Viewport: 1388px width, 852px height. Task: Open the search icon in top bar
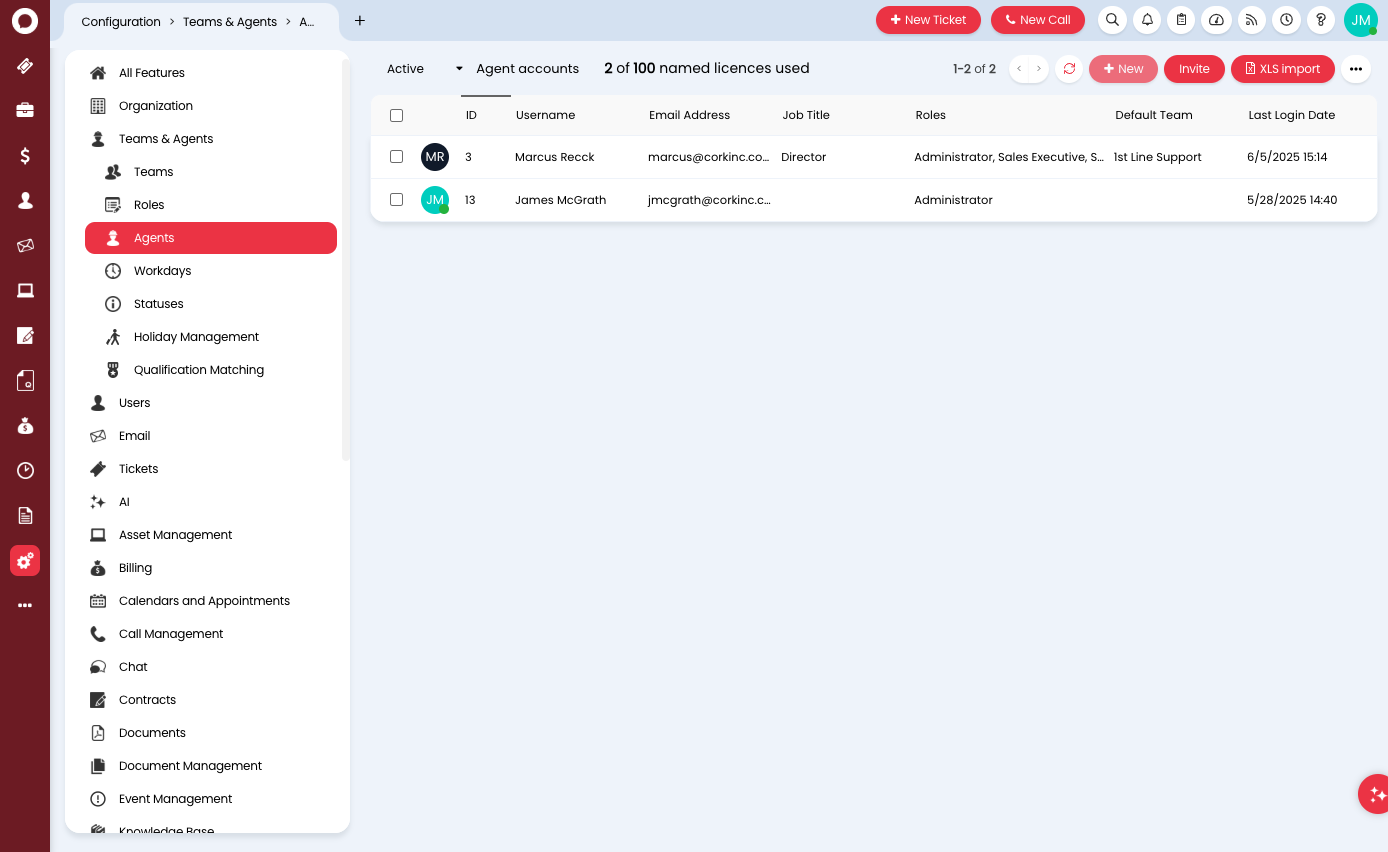(x=1112, y=20)
